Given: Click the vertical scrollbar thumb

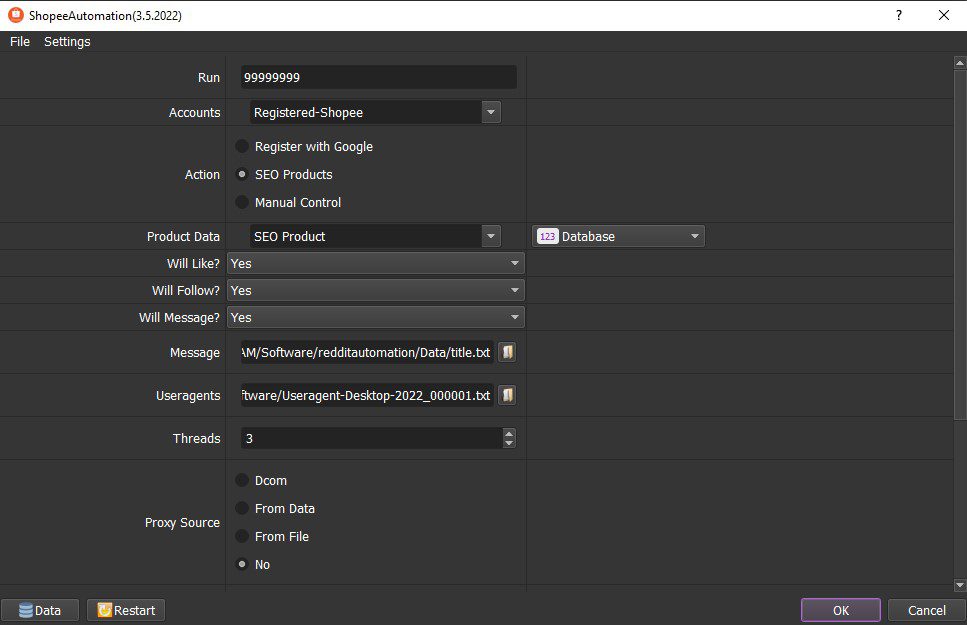Looking at the screenshot, I should click(960, 244).
